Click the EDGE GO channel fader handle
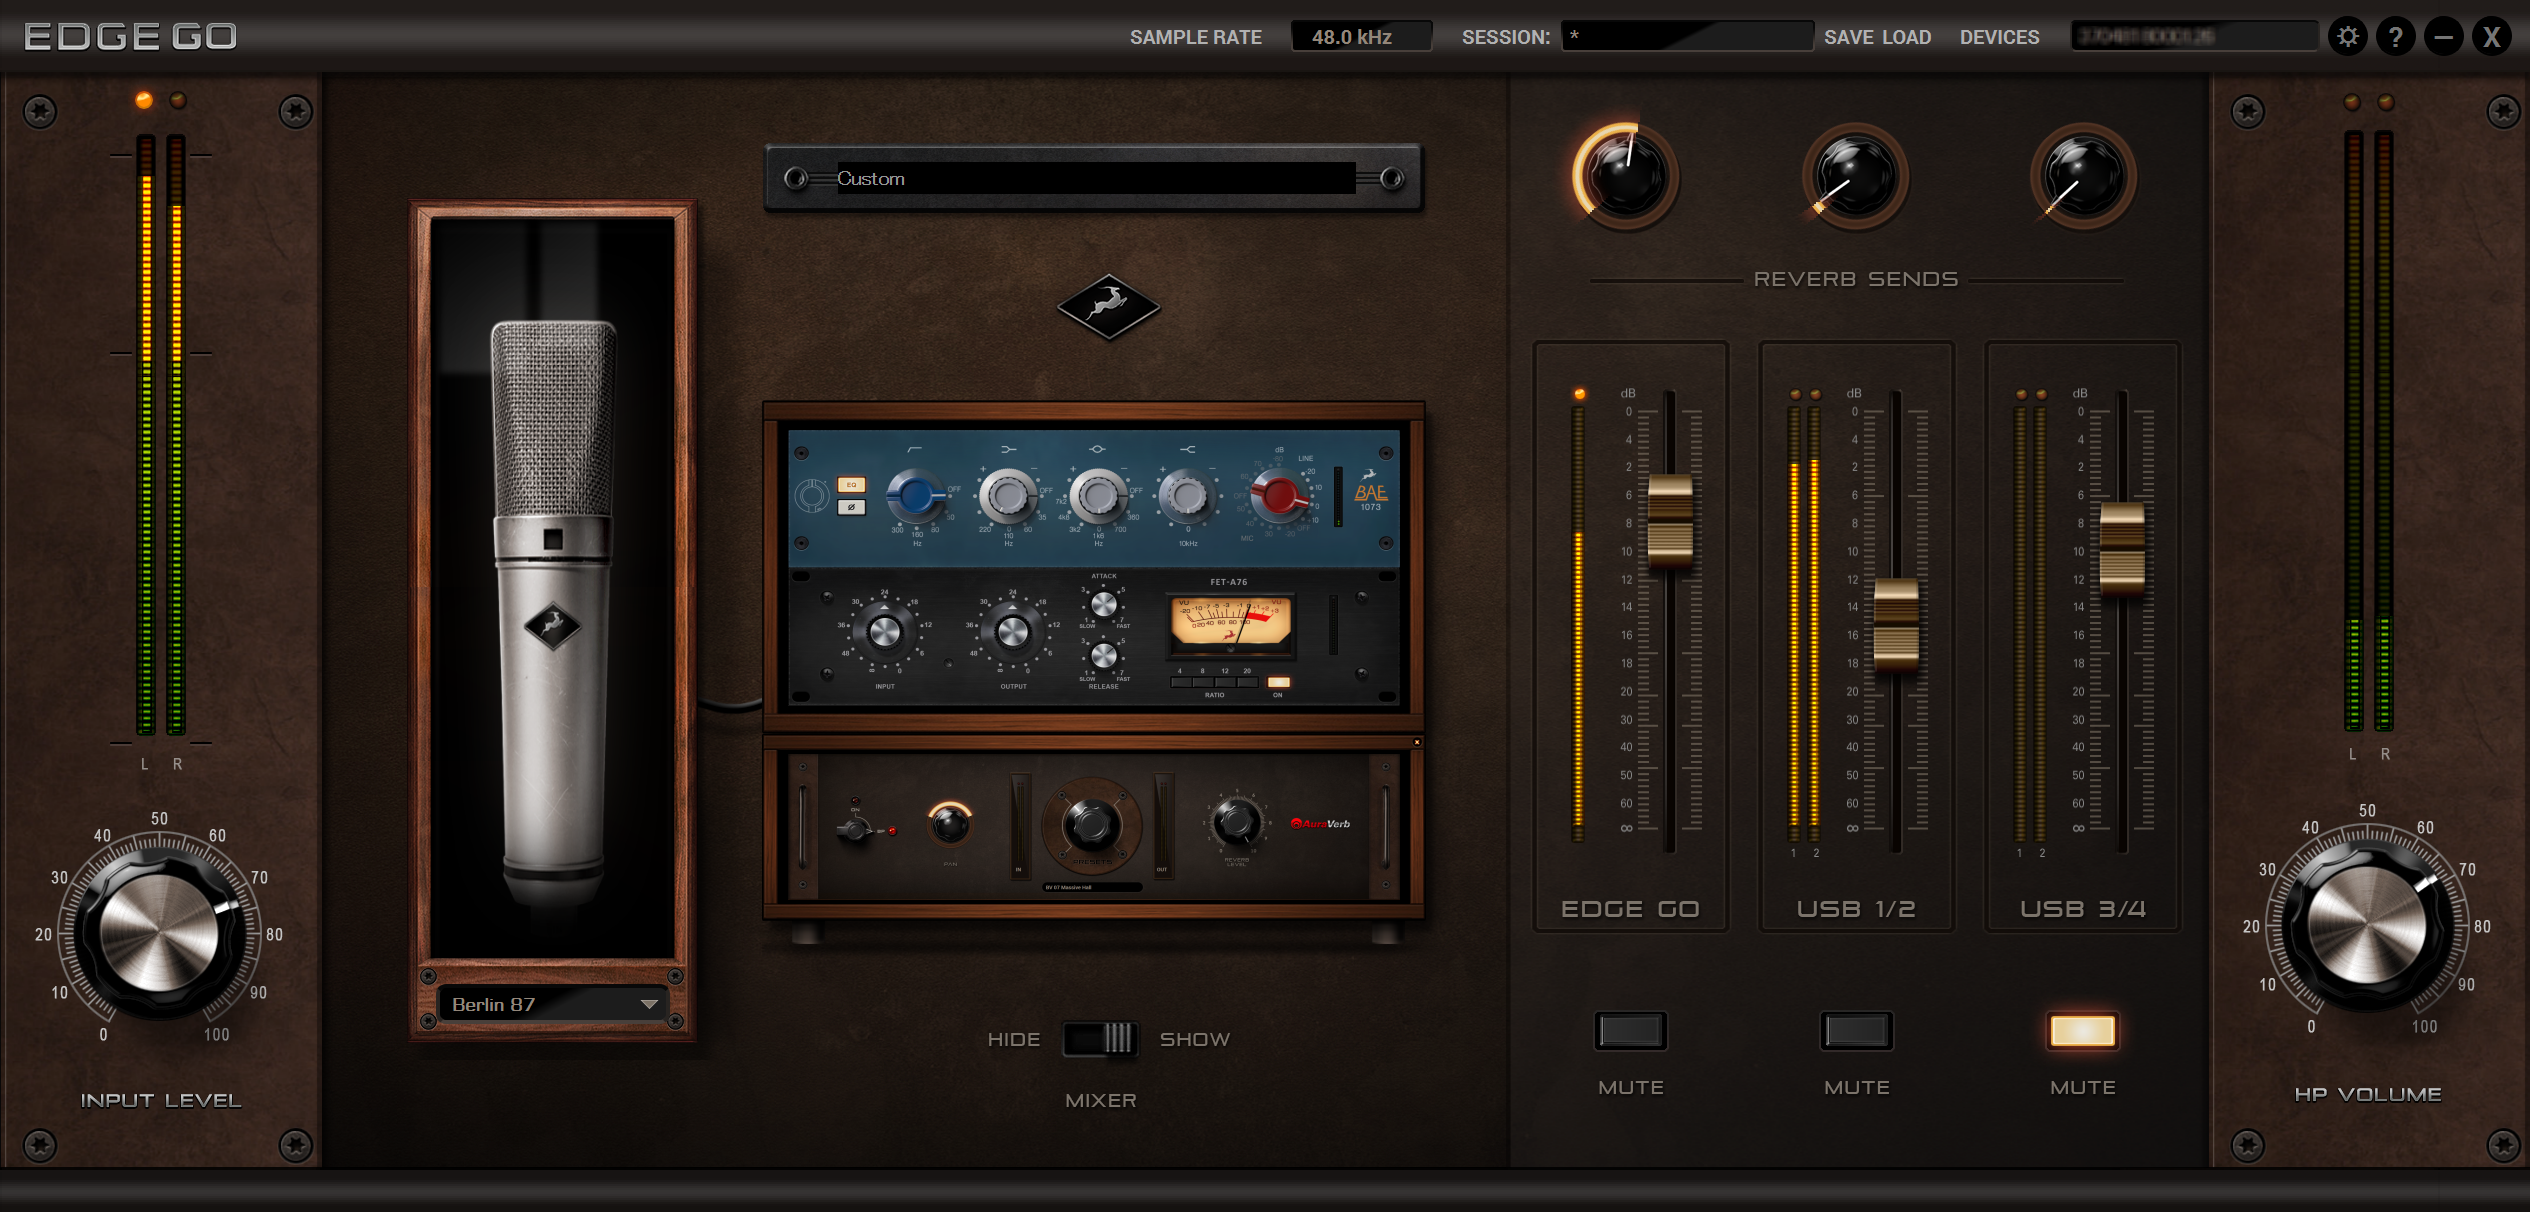The image size is (2530, 1212). coord(1670,522)
